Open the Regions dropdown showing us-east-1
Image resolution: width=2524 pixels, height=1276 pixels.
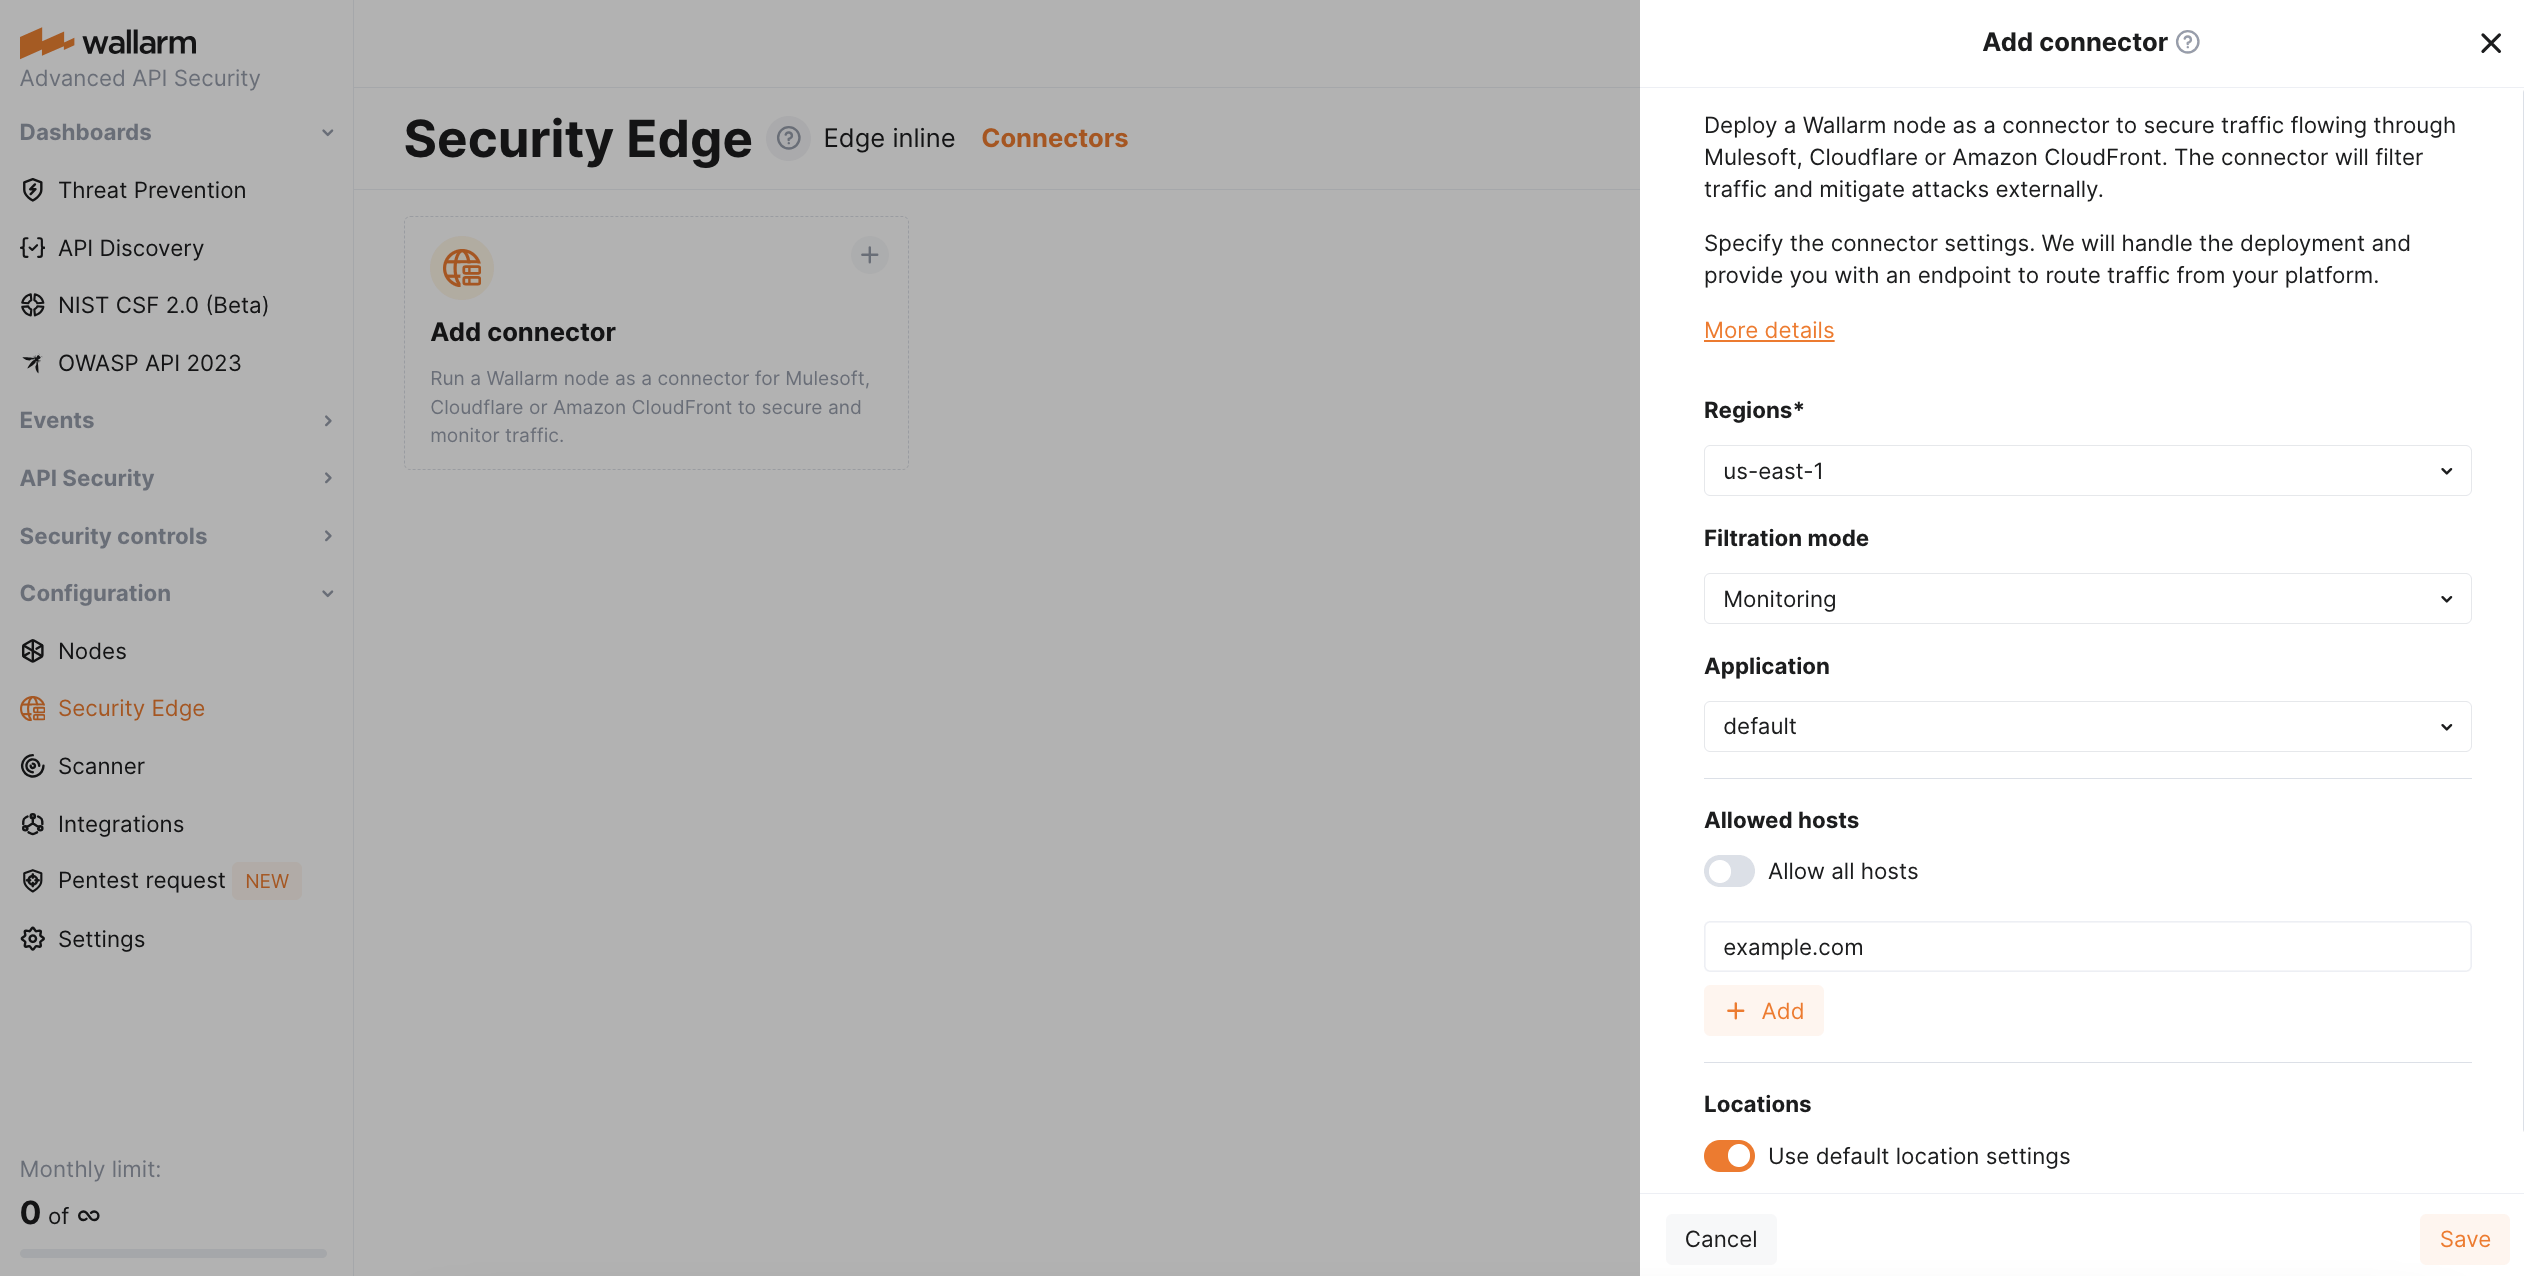click(2087, 471)
